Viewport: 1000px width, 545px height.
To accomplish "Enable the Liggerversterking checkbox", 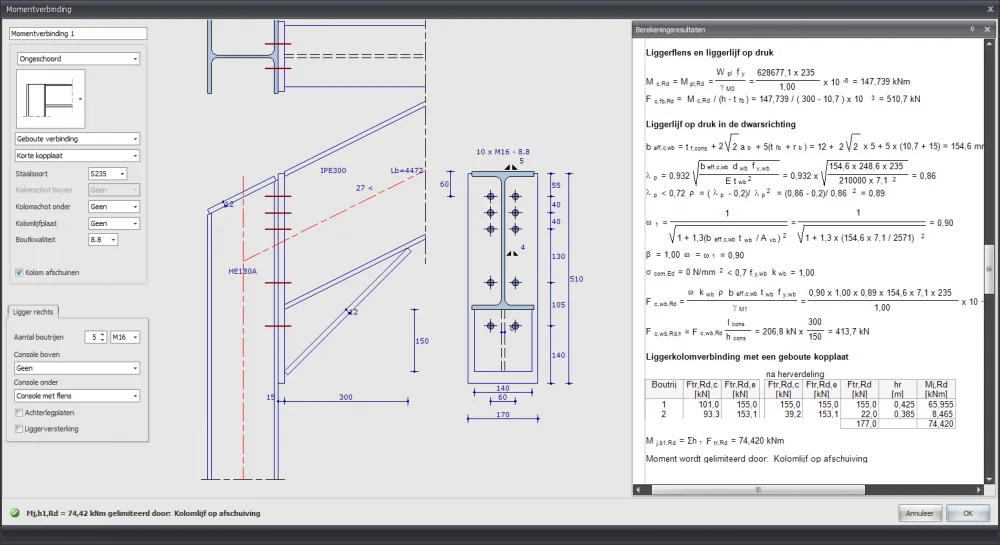I will (x=18, y=429).
